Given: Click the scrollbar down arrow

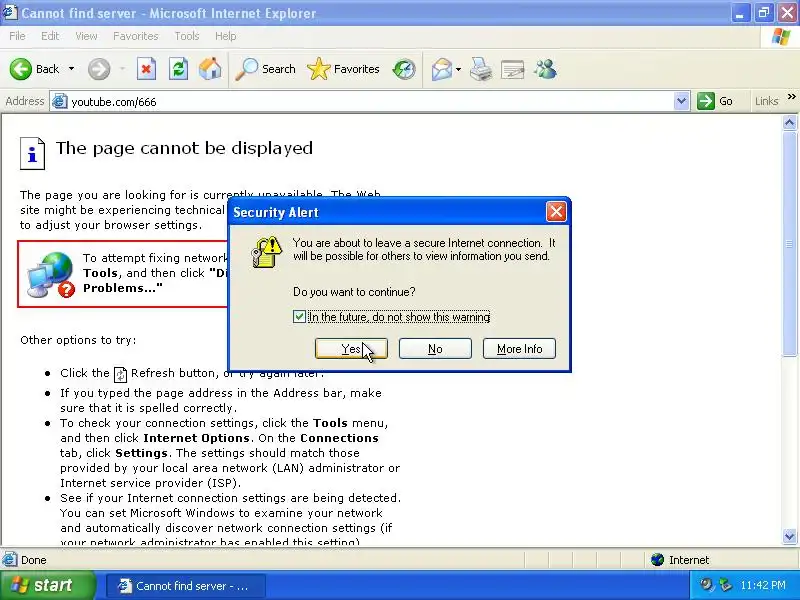Looking at the screenshot, I should coord(789,536).
